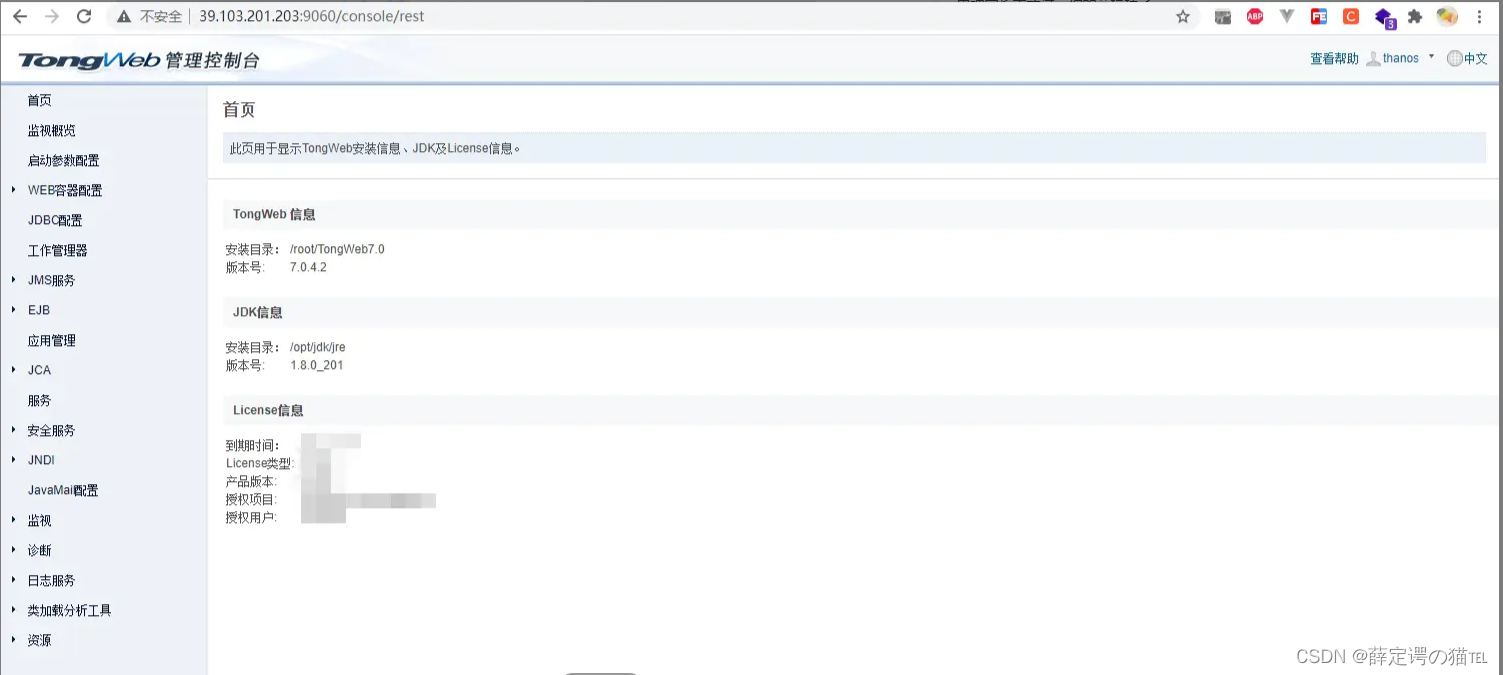Screen dimensions: 1503x675
Task: Open 启动参数配置 in the sidebar
Action: coord(64,160)
